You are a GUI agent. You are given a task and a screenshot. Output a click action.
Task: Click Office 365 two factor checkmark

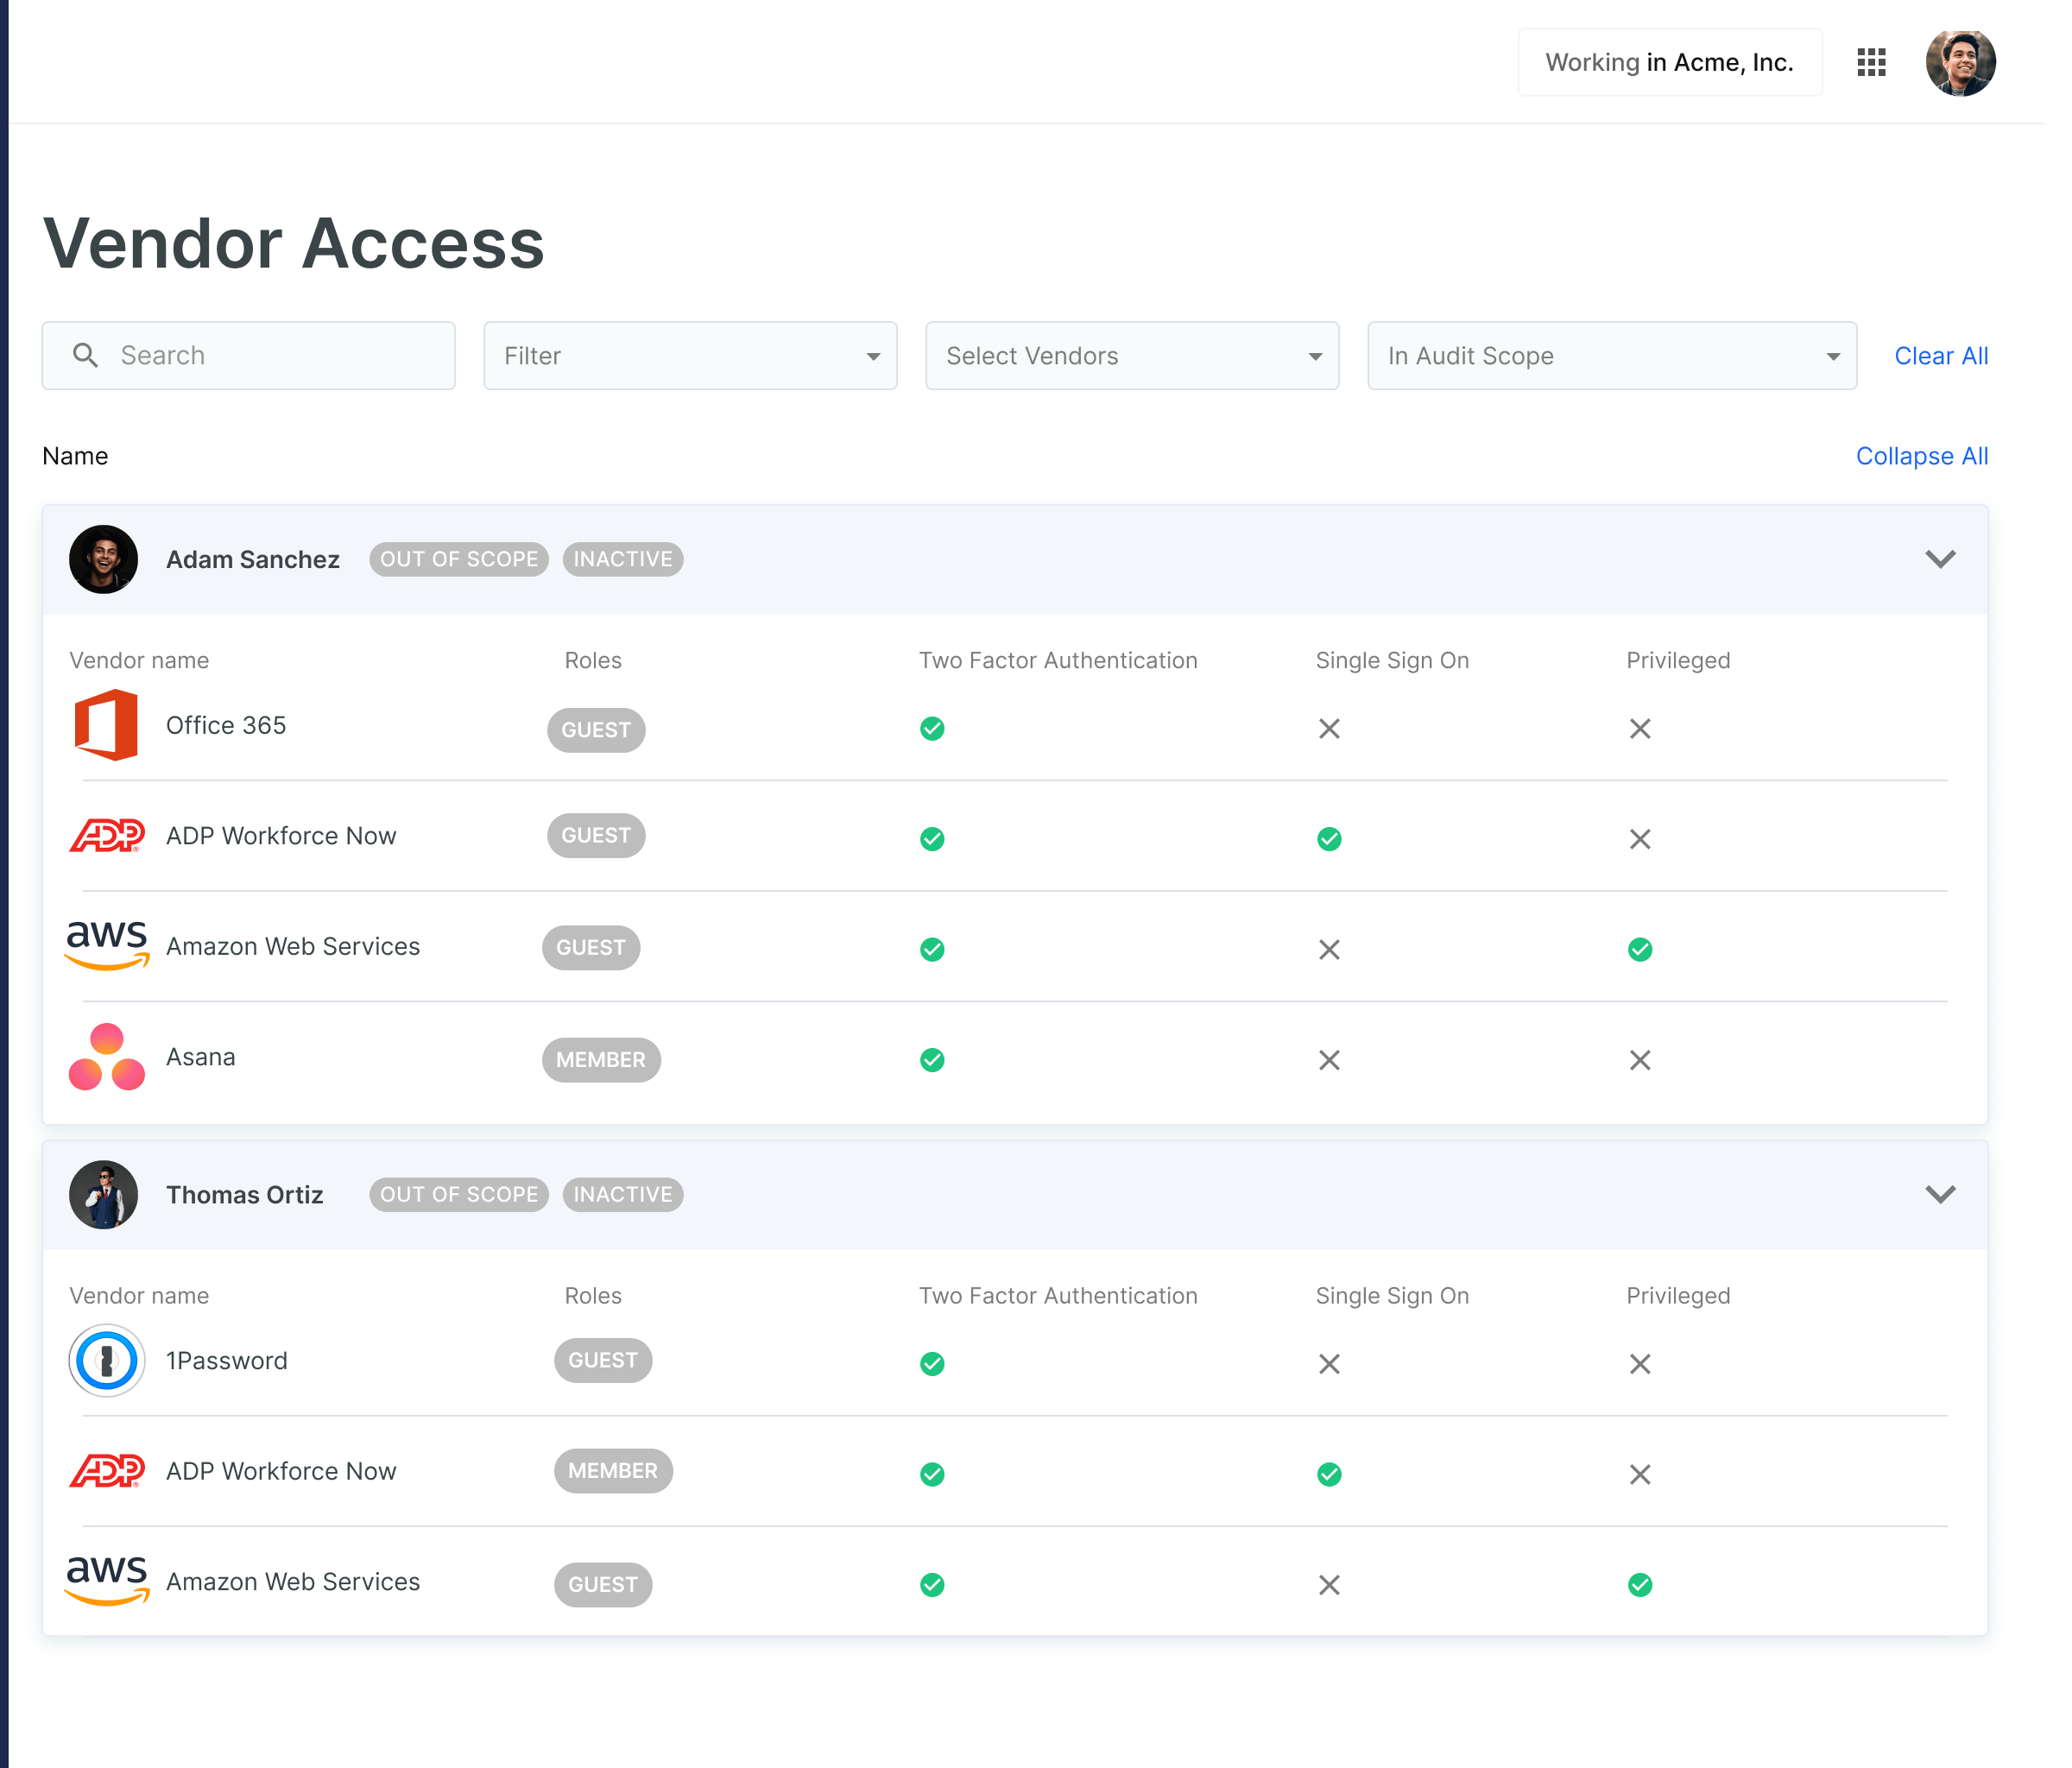932,729
